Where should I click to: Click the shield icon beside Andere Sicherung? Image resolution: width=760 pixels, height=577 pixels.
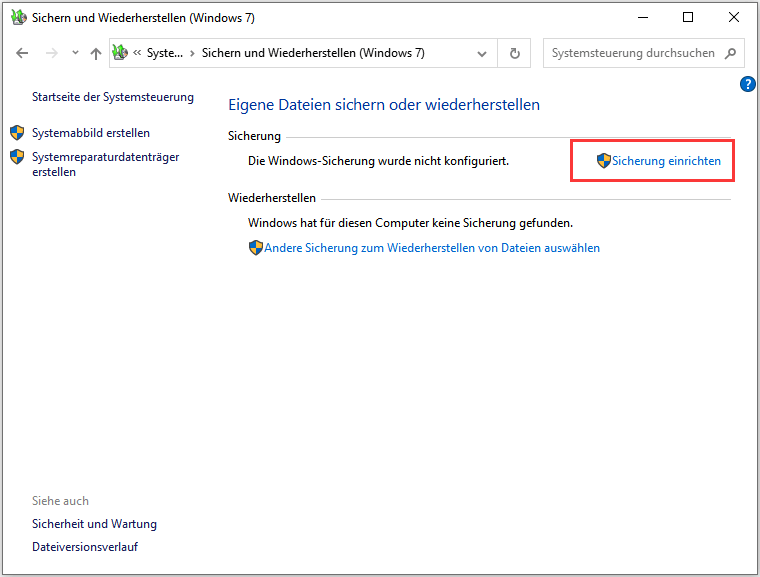click(255, 248)
